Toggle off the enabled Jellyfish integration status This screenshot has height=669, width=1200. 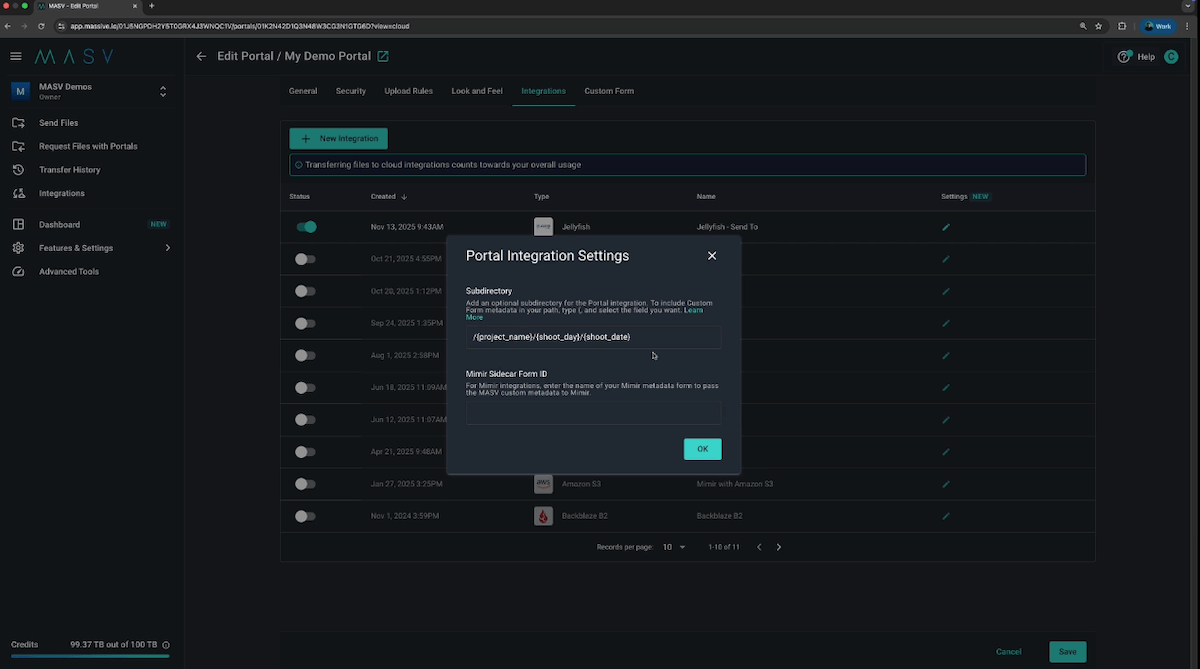(x=307, y=227)
